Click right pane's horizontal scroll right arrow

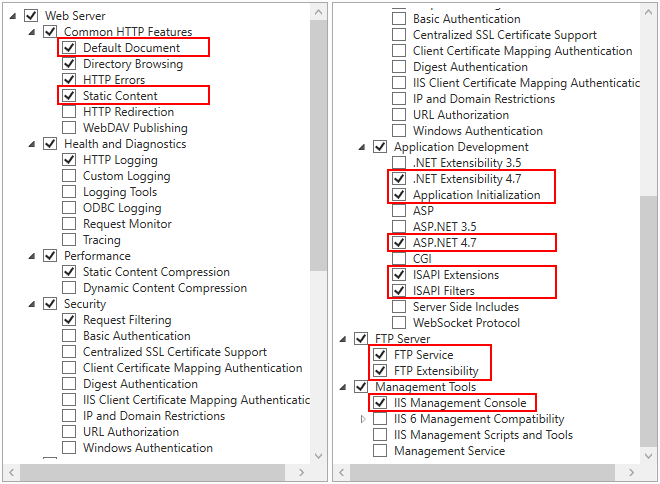pyautogui.click(x=631, y=473)
